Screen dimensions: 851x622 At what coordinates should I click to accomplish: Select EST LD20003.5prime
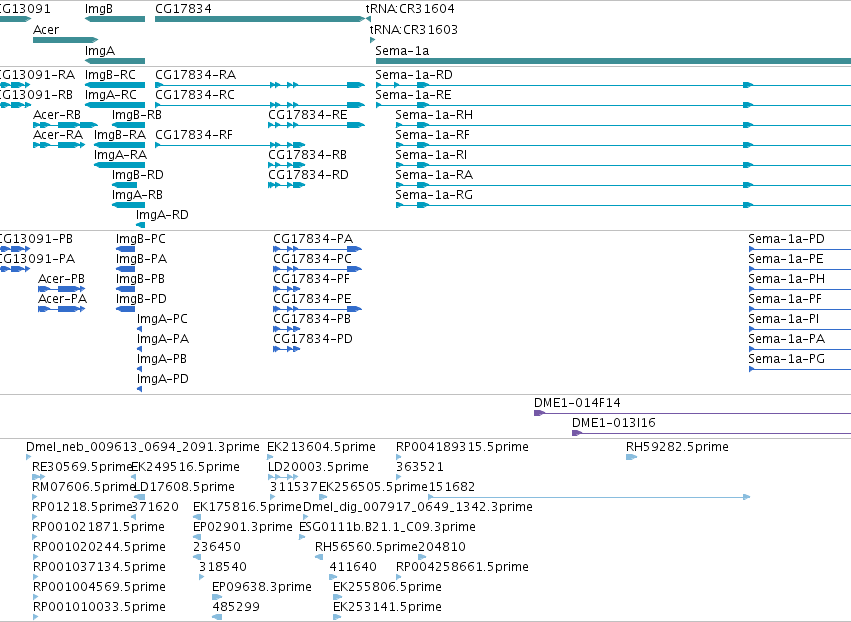[x=283, y=477]
